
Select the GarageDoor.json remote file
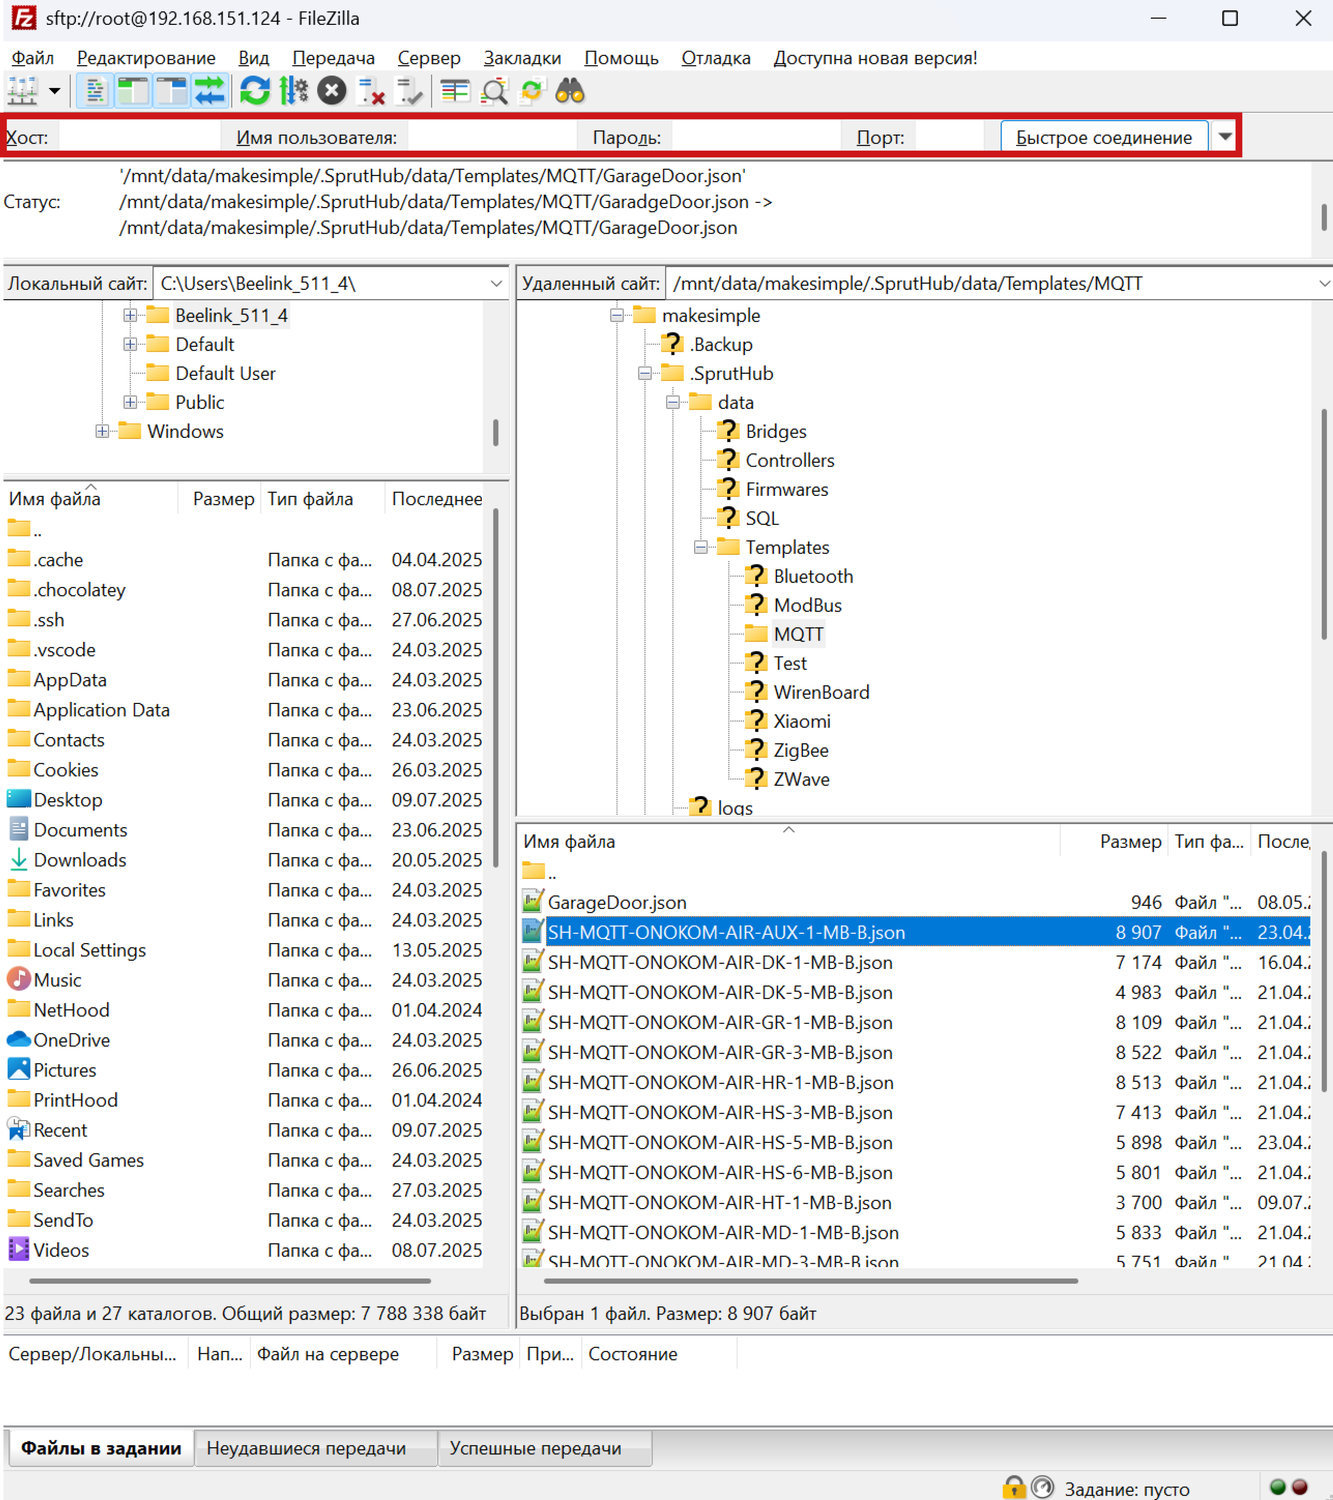click(616, 902)
